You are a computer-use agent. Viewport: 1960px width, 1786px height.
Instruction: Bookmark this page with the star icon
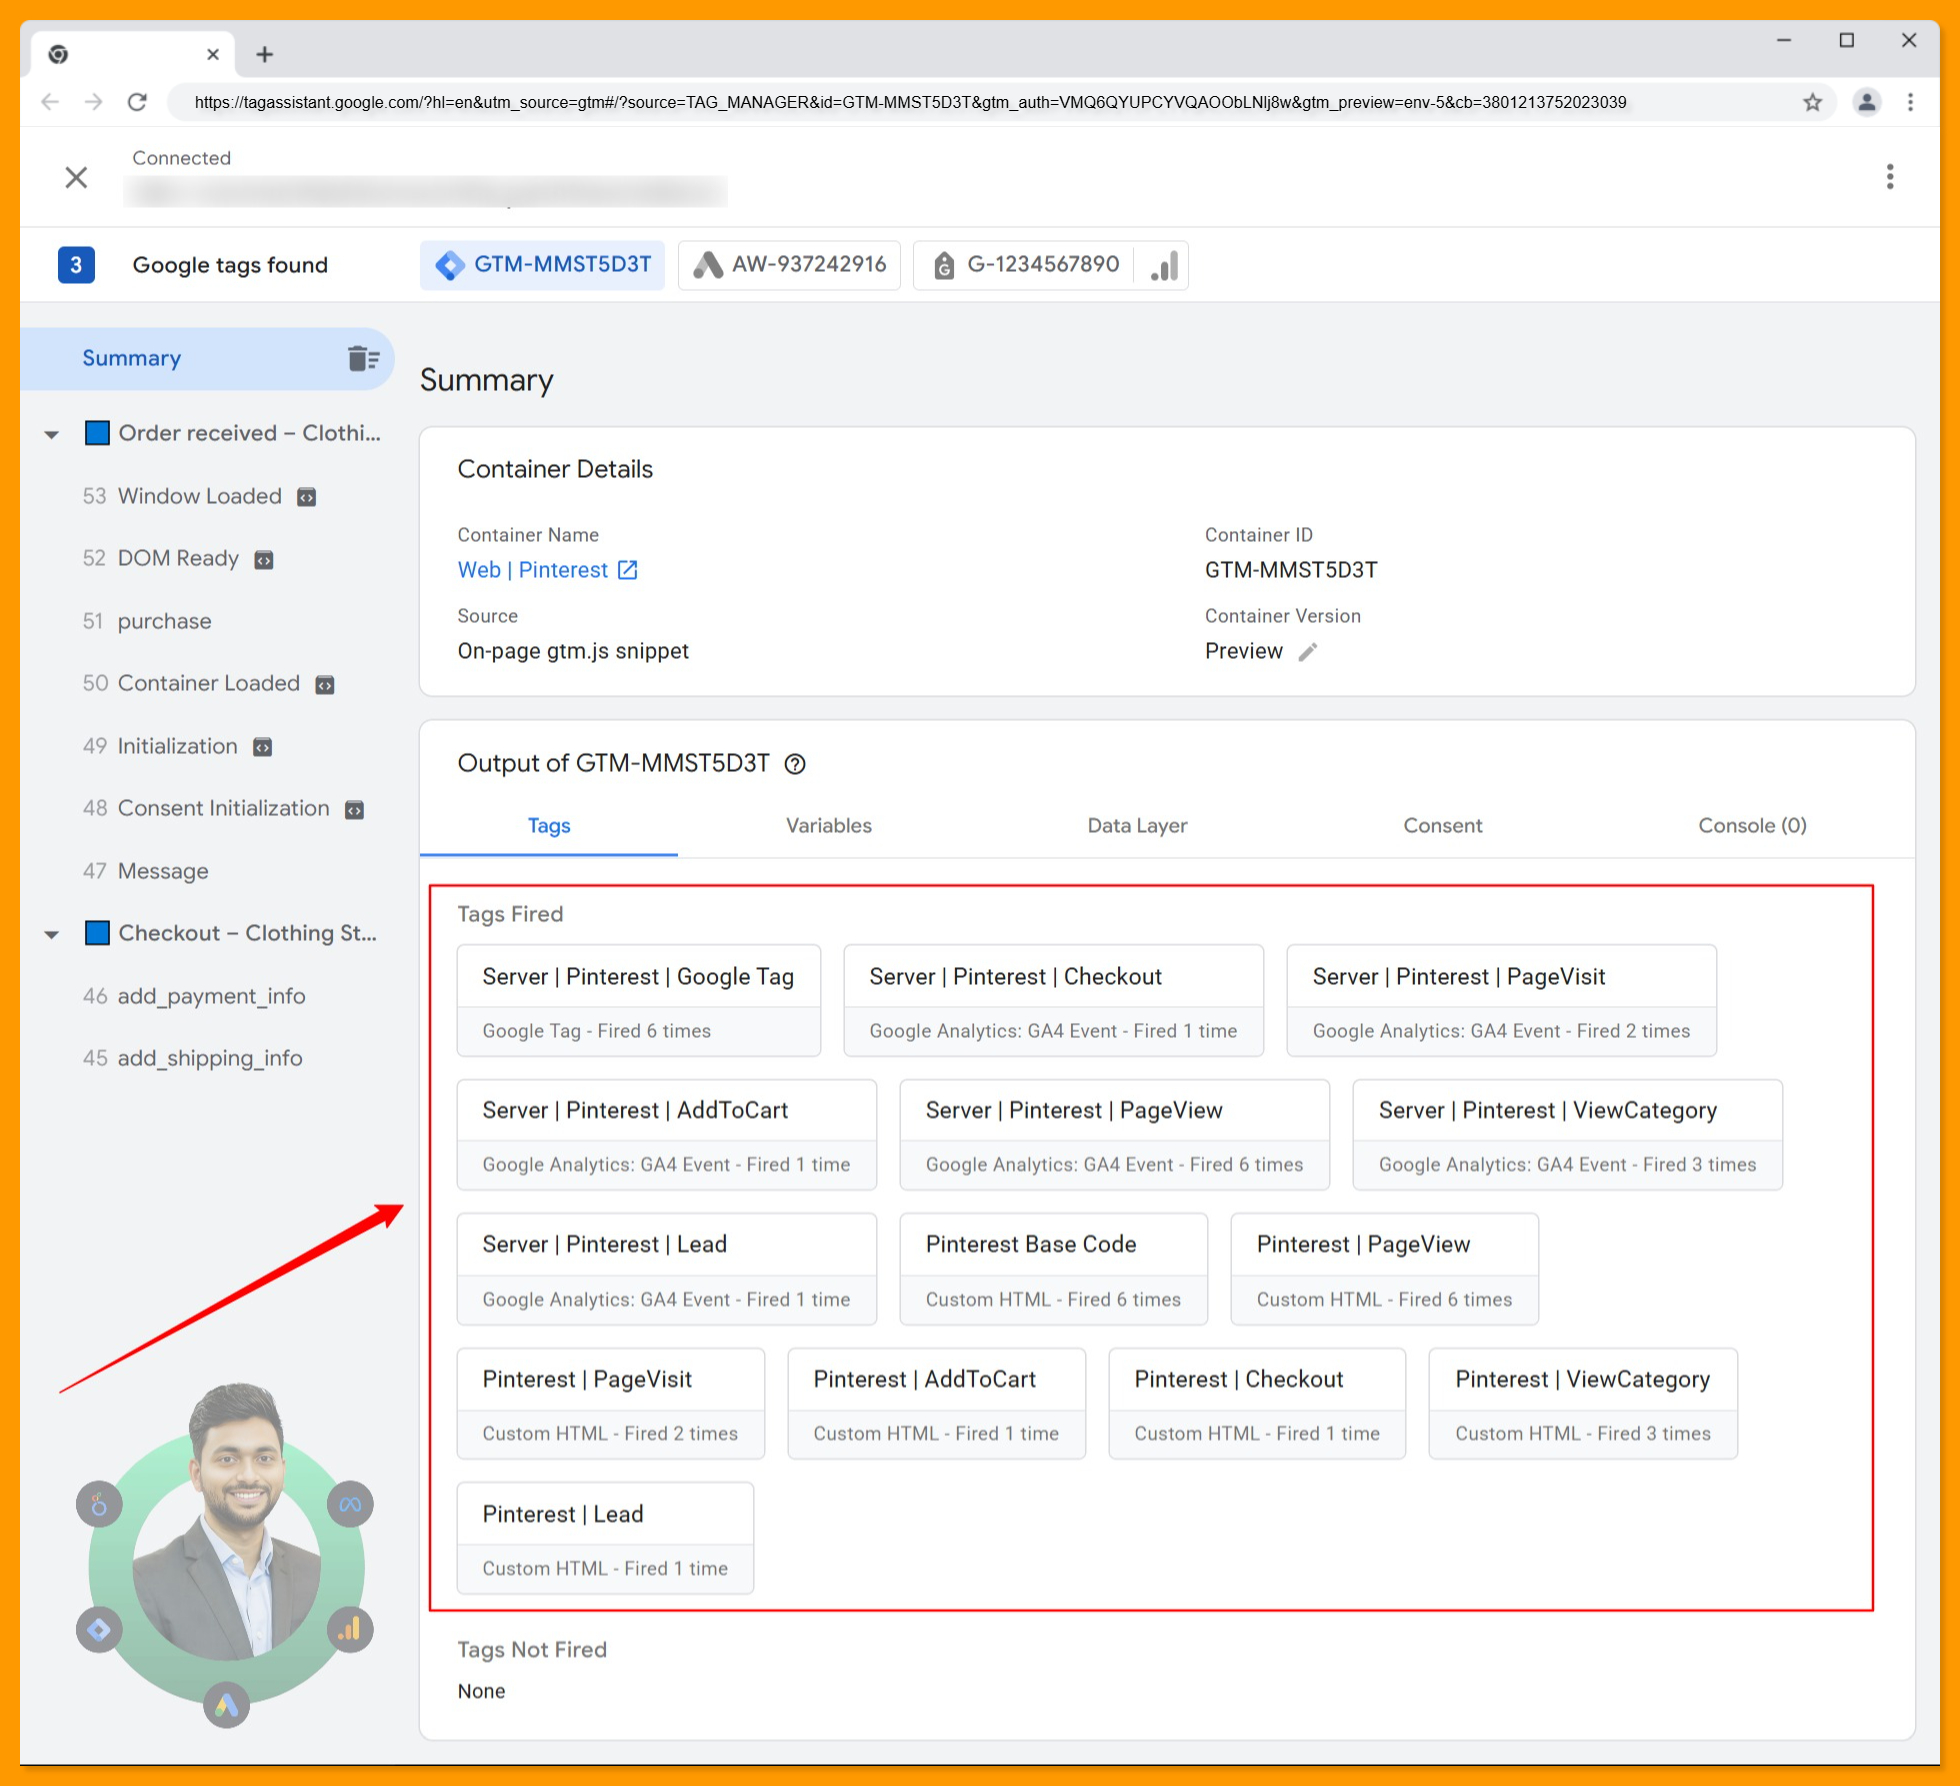(x=1812, y=102)
